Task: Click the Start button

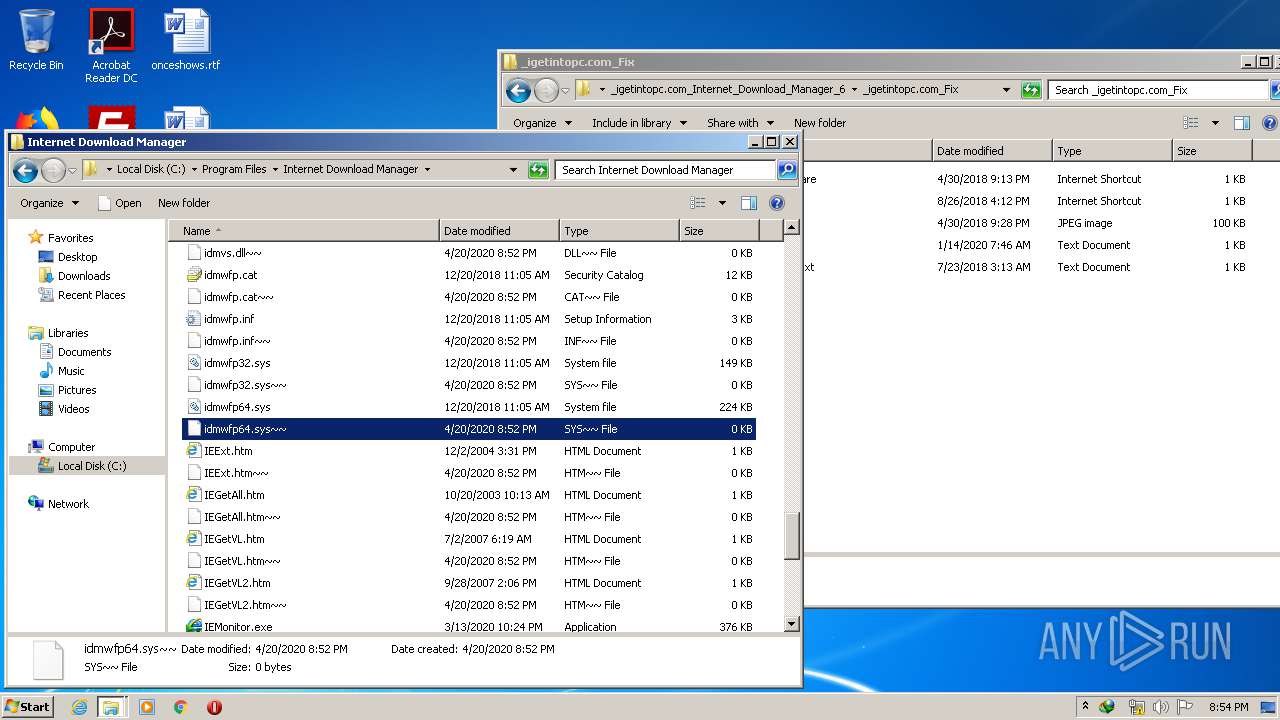Action: click(28, 707)
